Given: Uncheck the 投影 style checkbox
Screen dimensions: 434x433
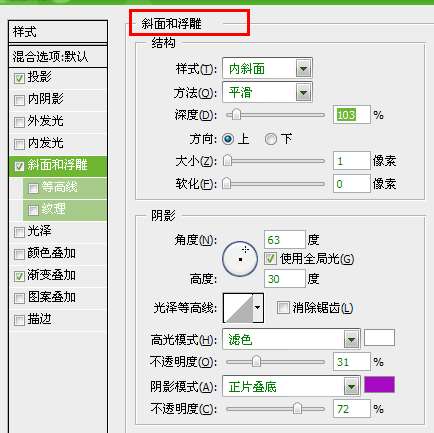Looking at the screenshot, I should 19,78.
